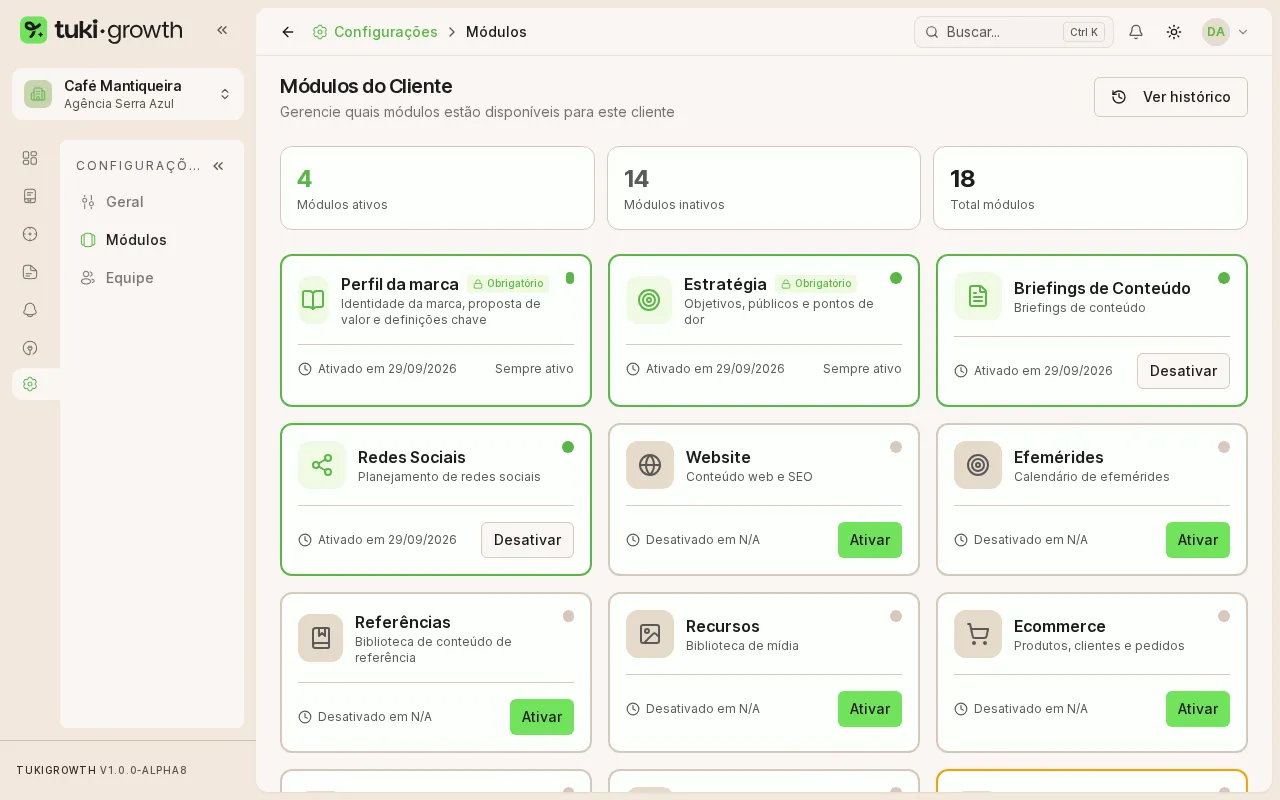Screen dimensions: 1280x800
Task: Open the settings gear in left sidebar
Action: tap(30, 384)
